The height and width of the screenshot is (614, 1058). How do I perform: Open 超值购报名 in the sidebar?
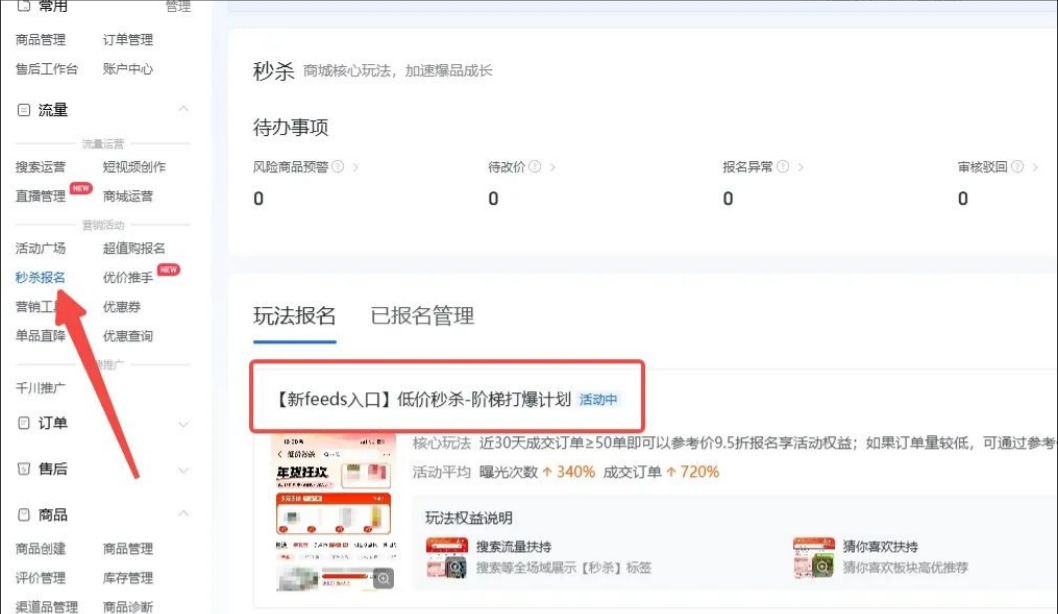134,248
